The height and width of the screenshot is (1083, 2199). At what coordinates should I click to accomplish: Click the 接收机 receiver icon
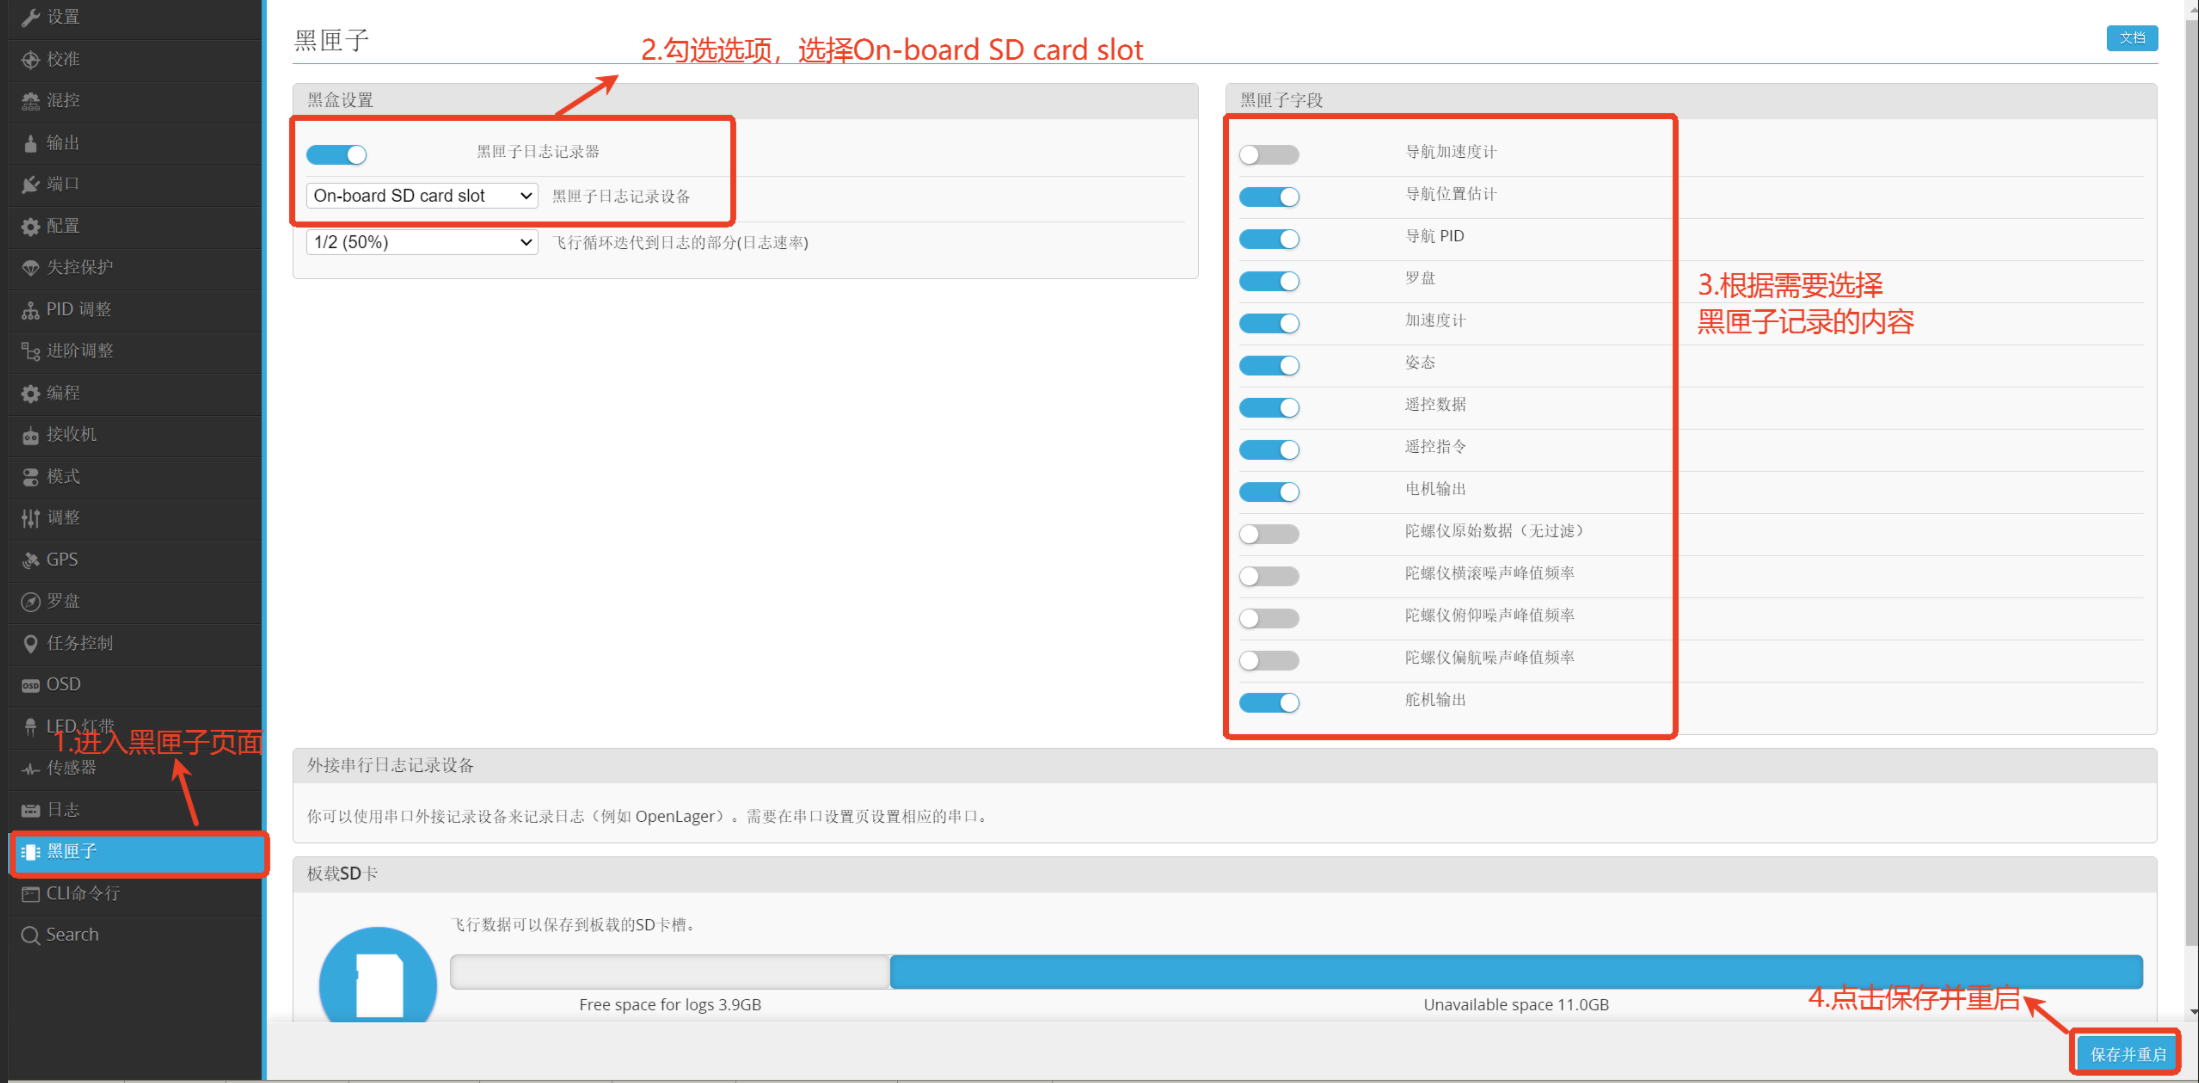[31, 435]
